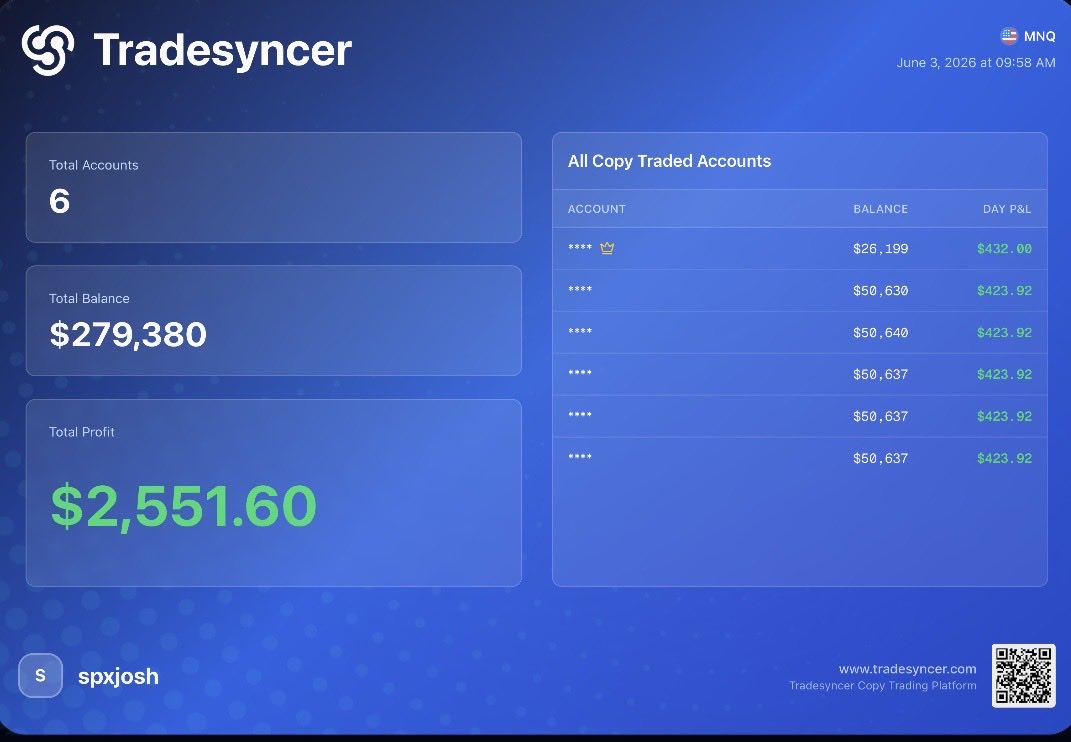Click the day P&L in the $50,630 row

[x=1004, y=291]
